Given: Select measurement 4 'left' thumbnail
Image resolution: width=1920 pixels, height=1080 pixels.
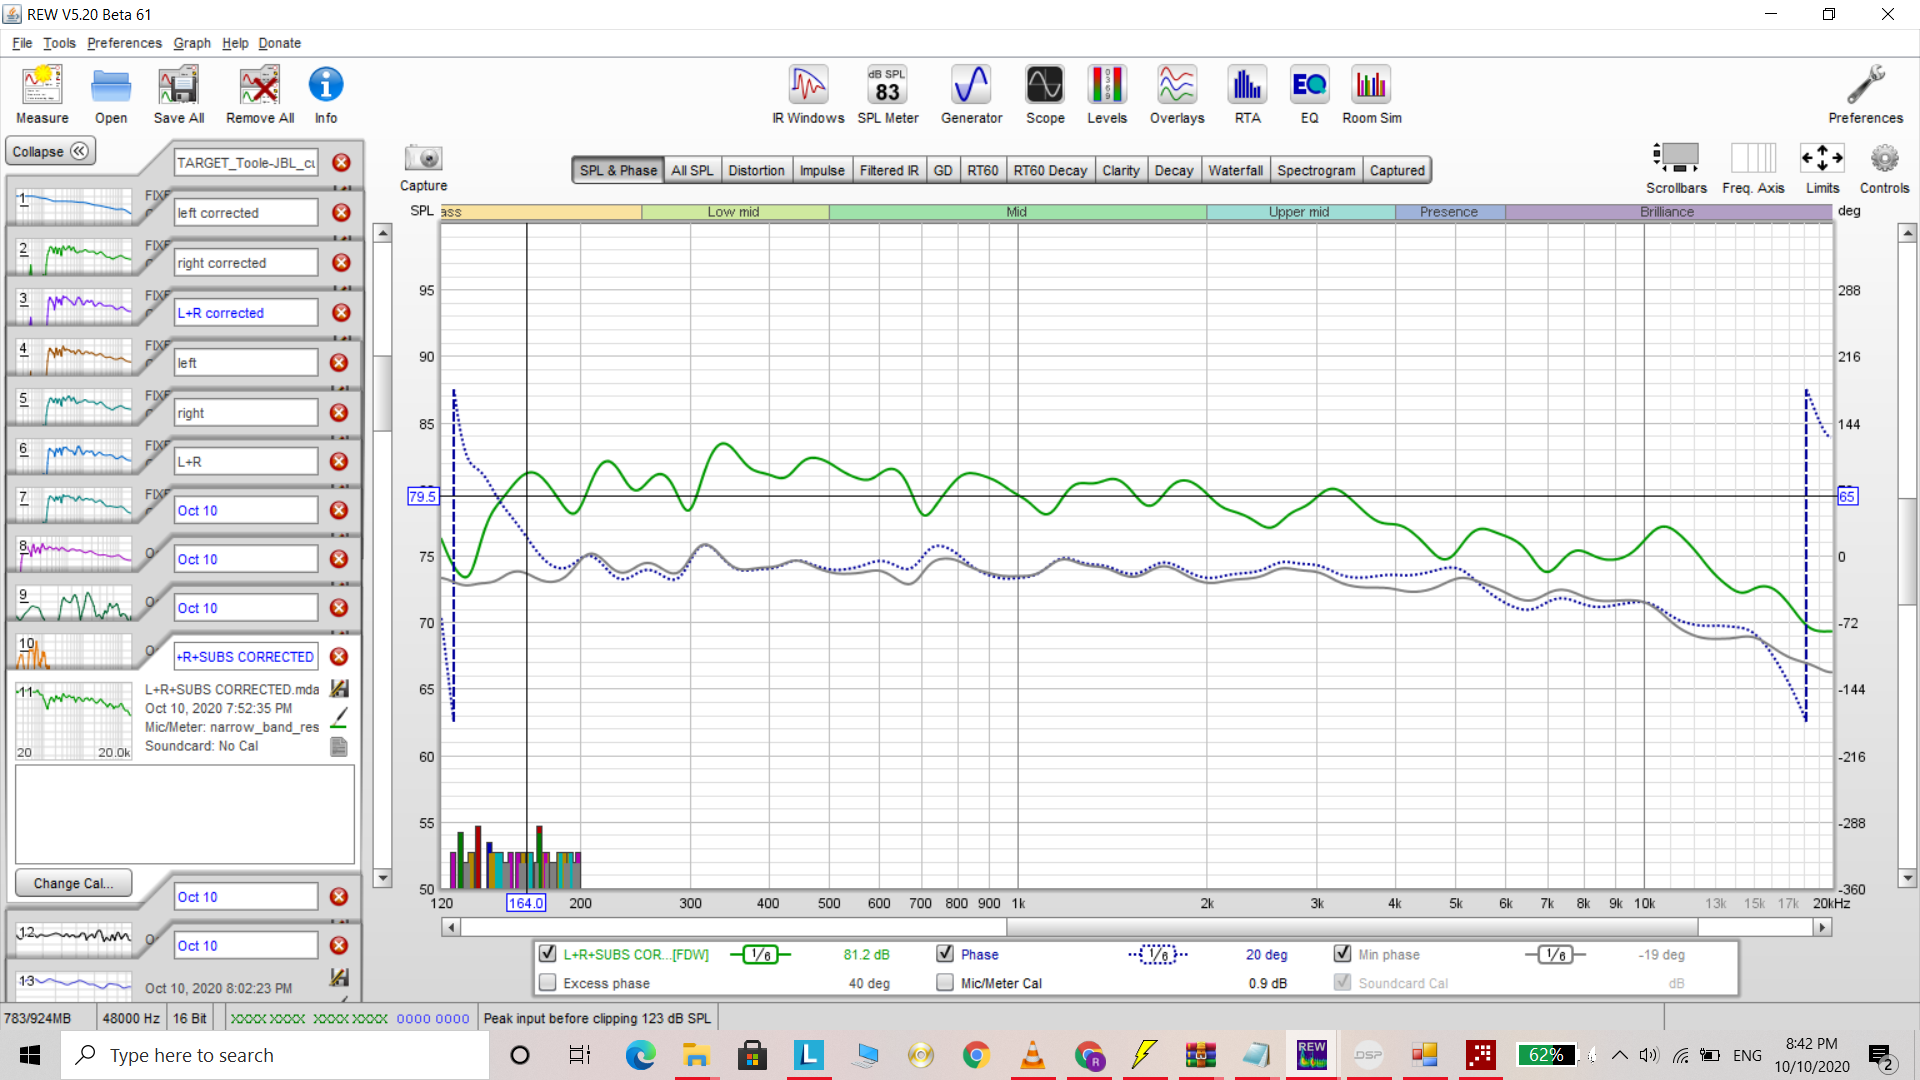Looking at the screenshot, I should (74, 357).
